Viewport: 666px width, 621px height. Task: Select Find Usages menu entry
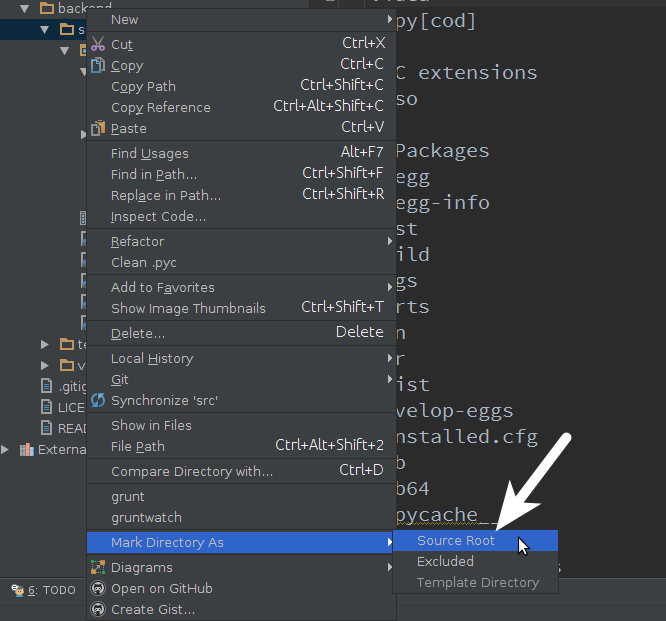[x=149, y=153]
